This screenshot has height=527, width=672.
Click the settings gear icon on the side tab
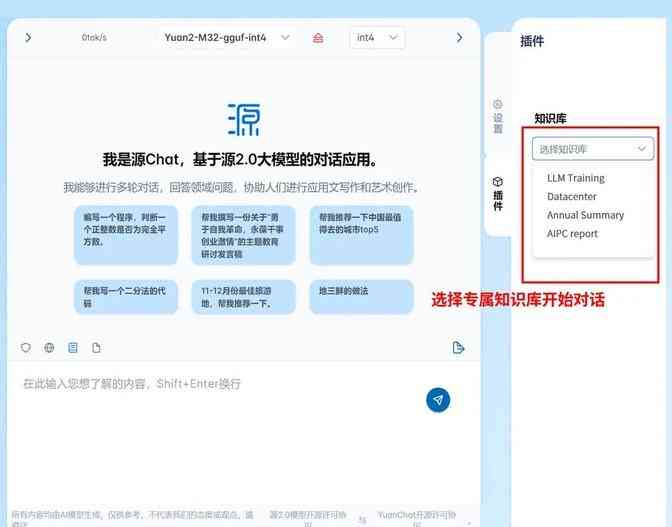pyautogui.click(x=498, y=104)
